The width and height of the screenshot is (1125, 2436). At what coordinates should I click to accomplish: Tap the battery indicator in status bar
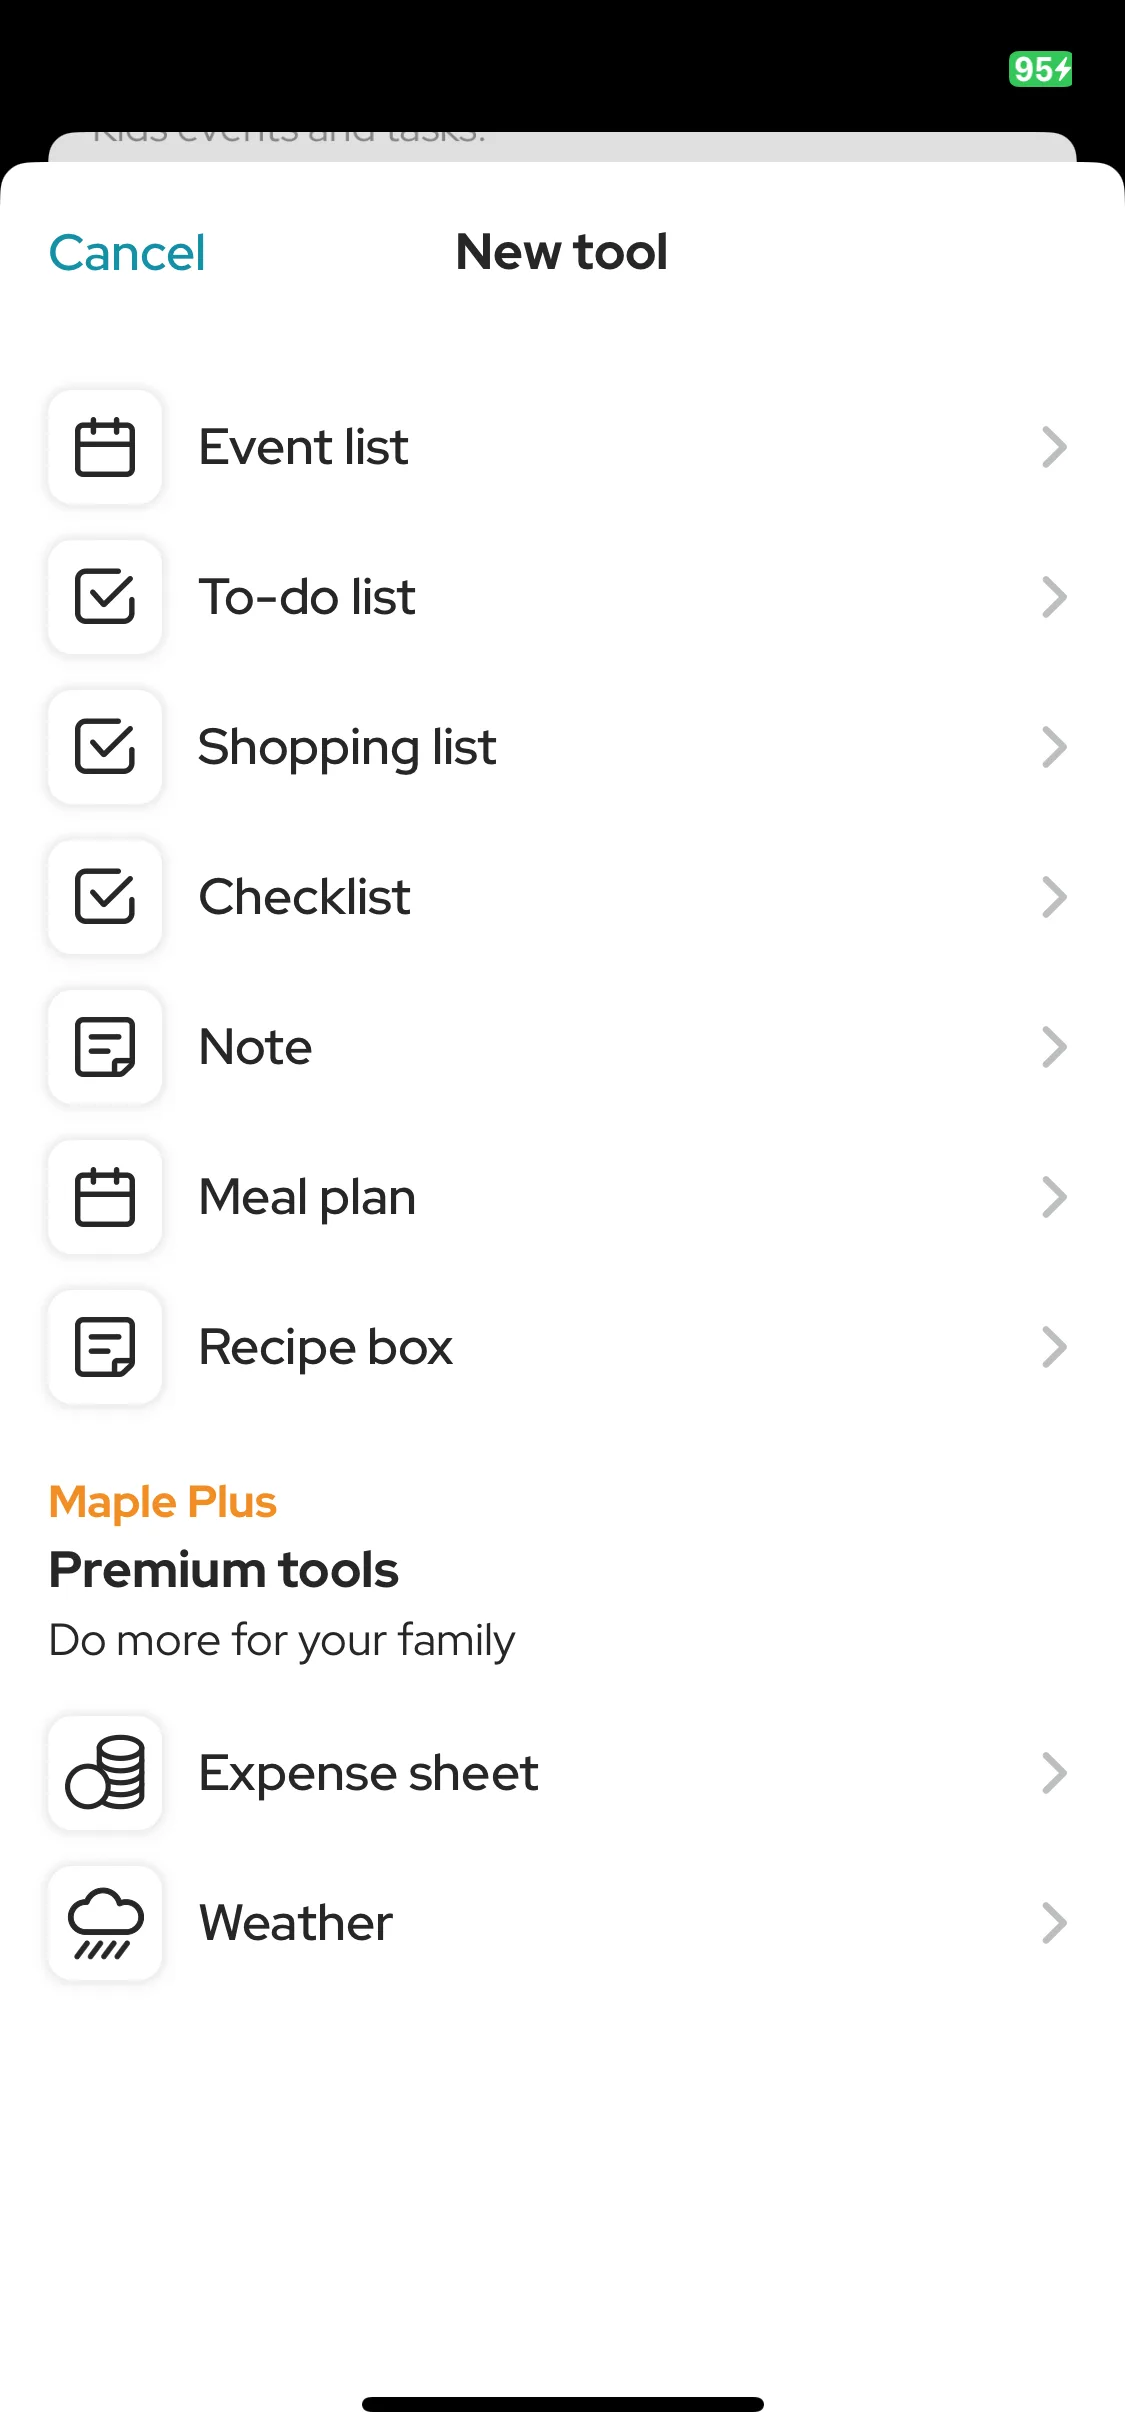pos(1041,69)
